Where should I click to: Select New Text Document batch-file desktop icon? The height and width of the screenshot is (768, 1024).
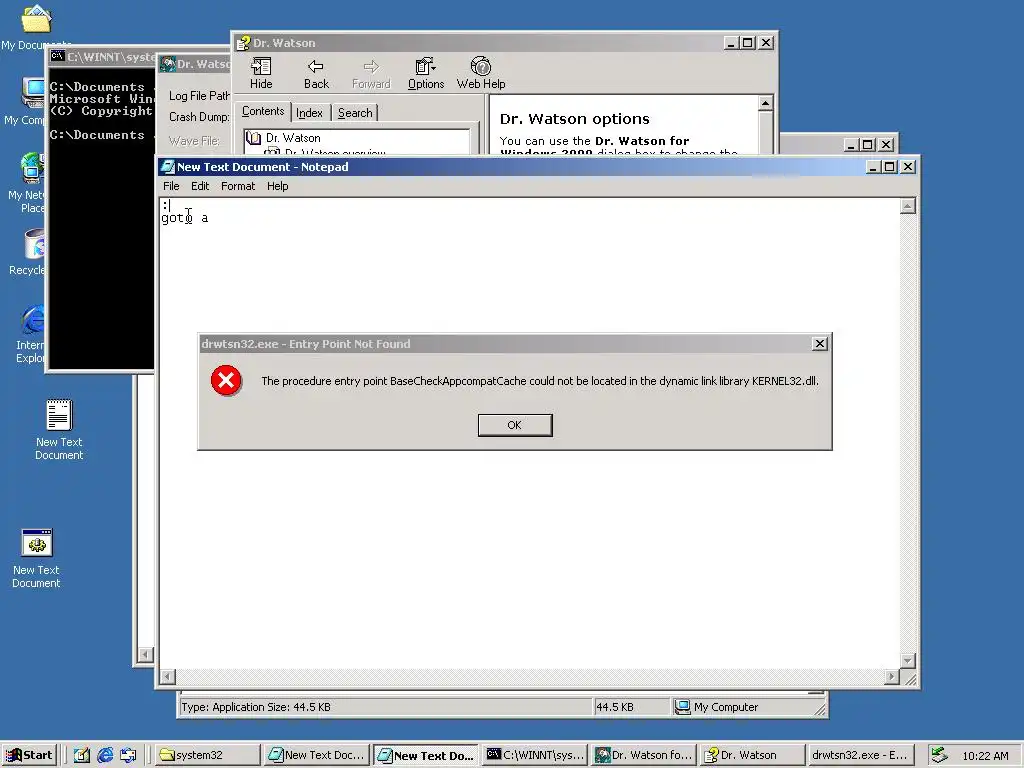pos(36,558)
